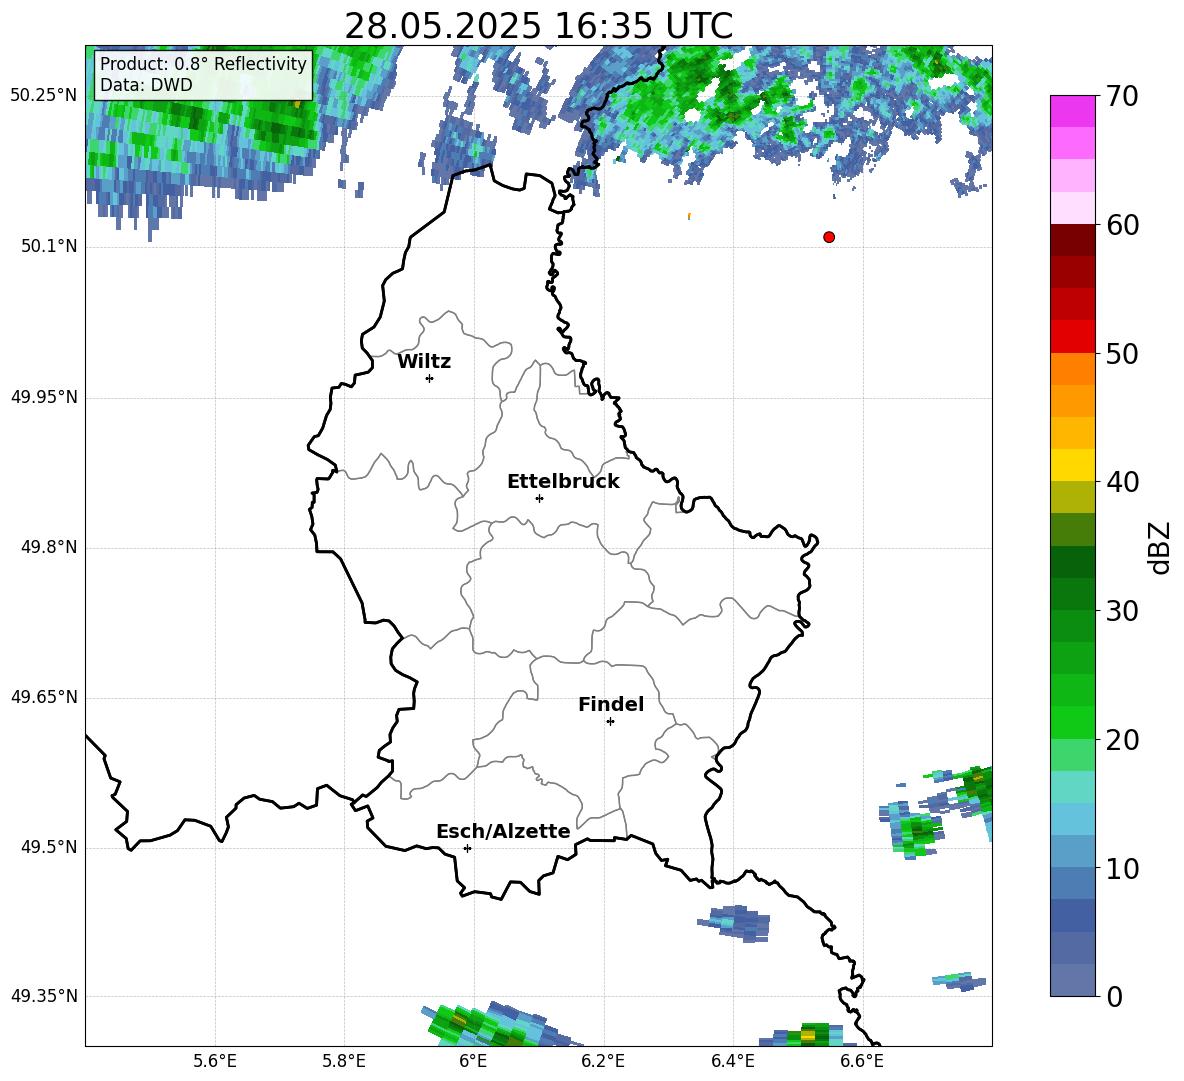Click the 5.8°E longitude label

coord(344,1061)
